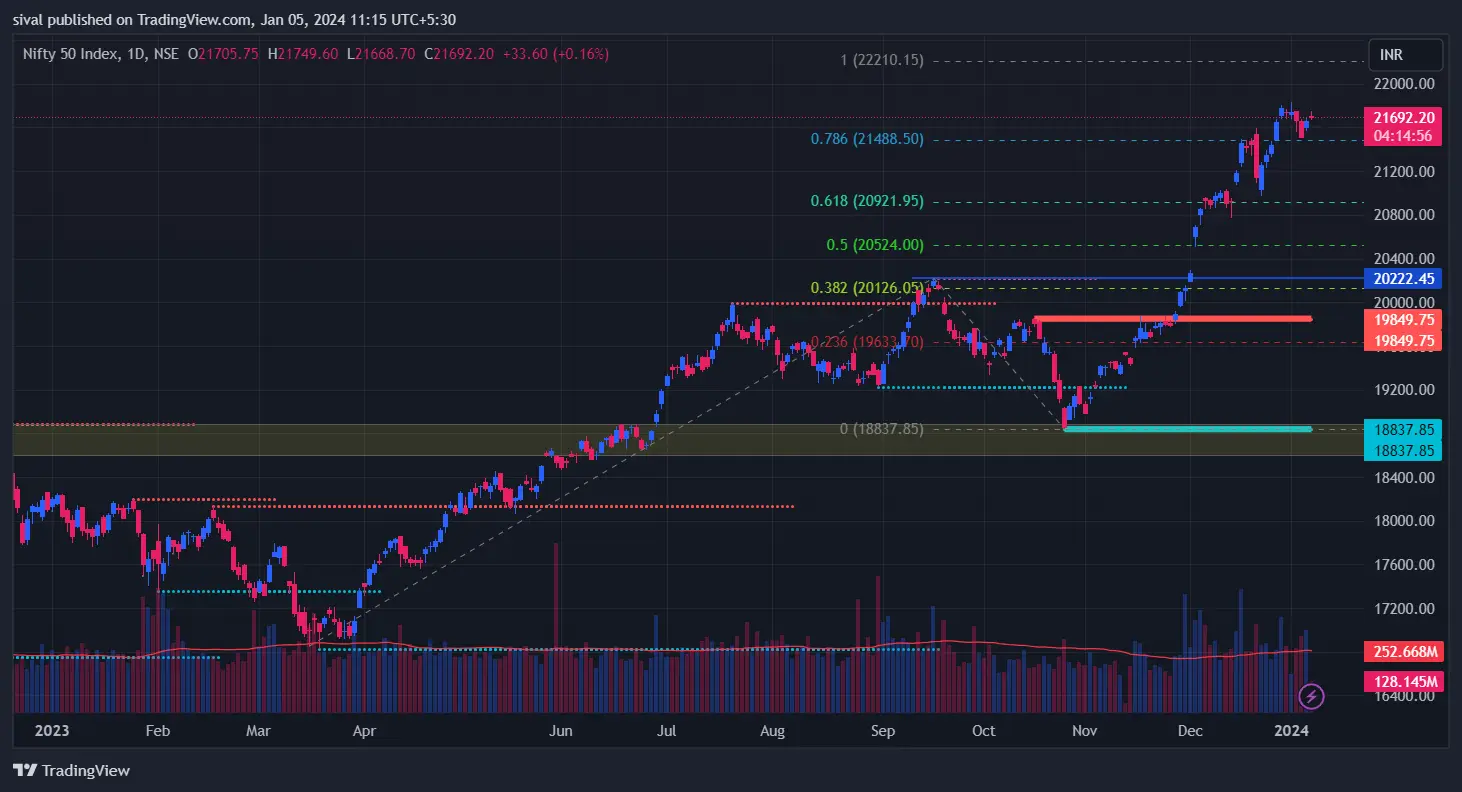Click the INR currency button
Viewport: 1462px width, 792px height.
click(x=1405, y=54)
